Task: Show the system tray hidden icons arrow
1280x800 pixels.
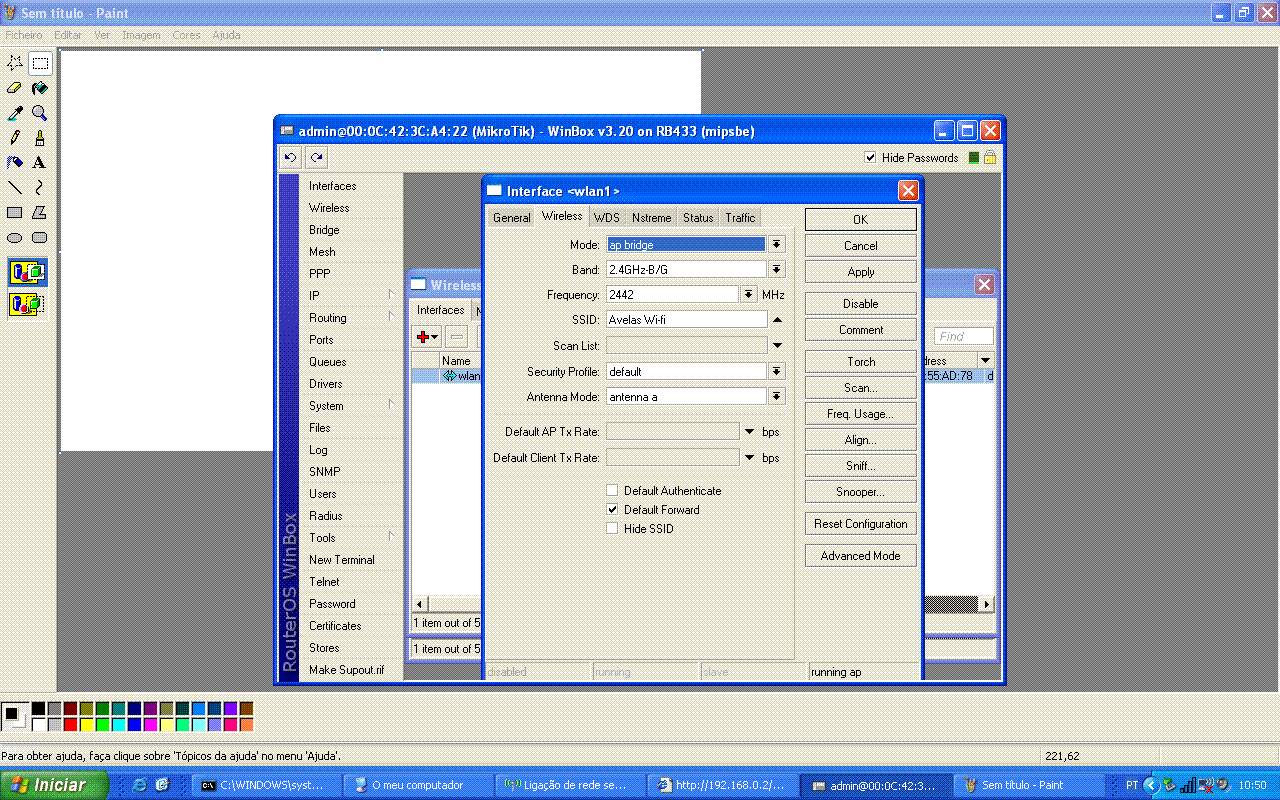Action: 1150,785
